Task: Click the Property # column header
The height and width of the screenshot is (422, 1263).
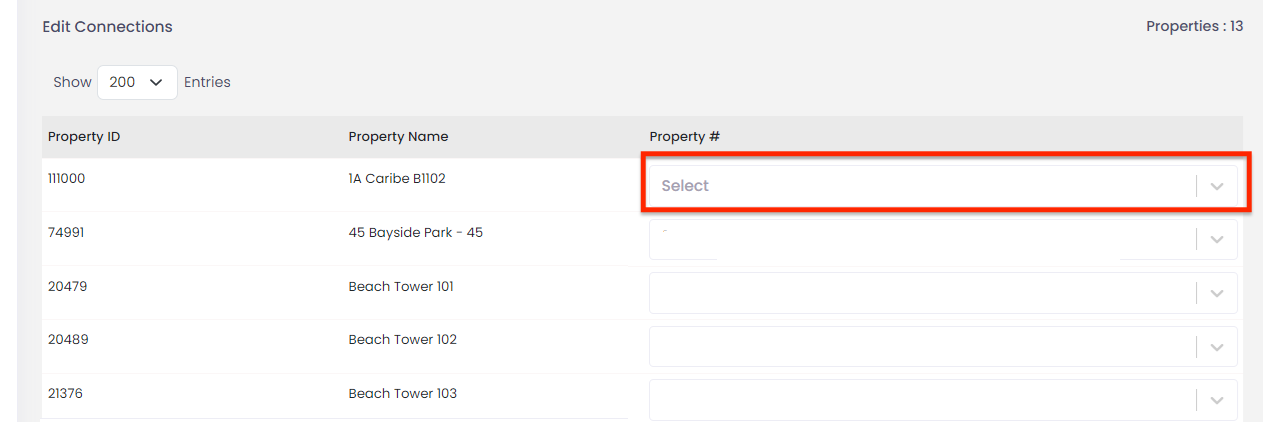Action: tap(684, 137)
